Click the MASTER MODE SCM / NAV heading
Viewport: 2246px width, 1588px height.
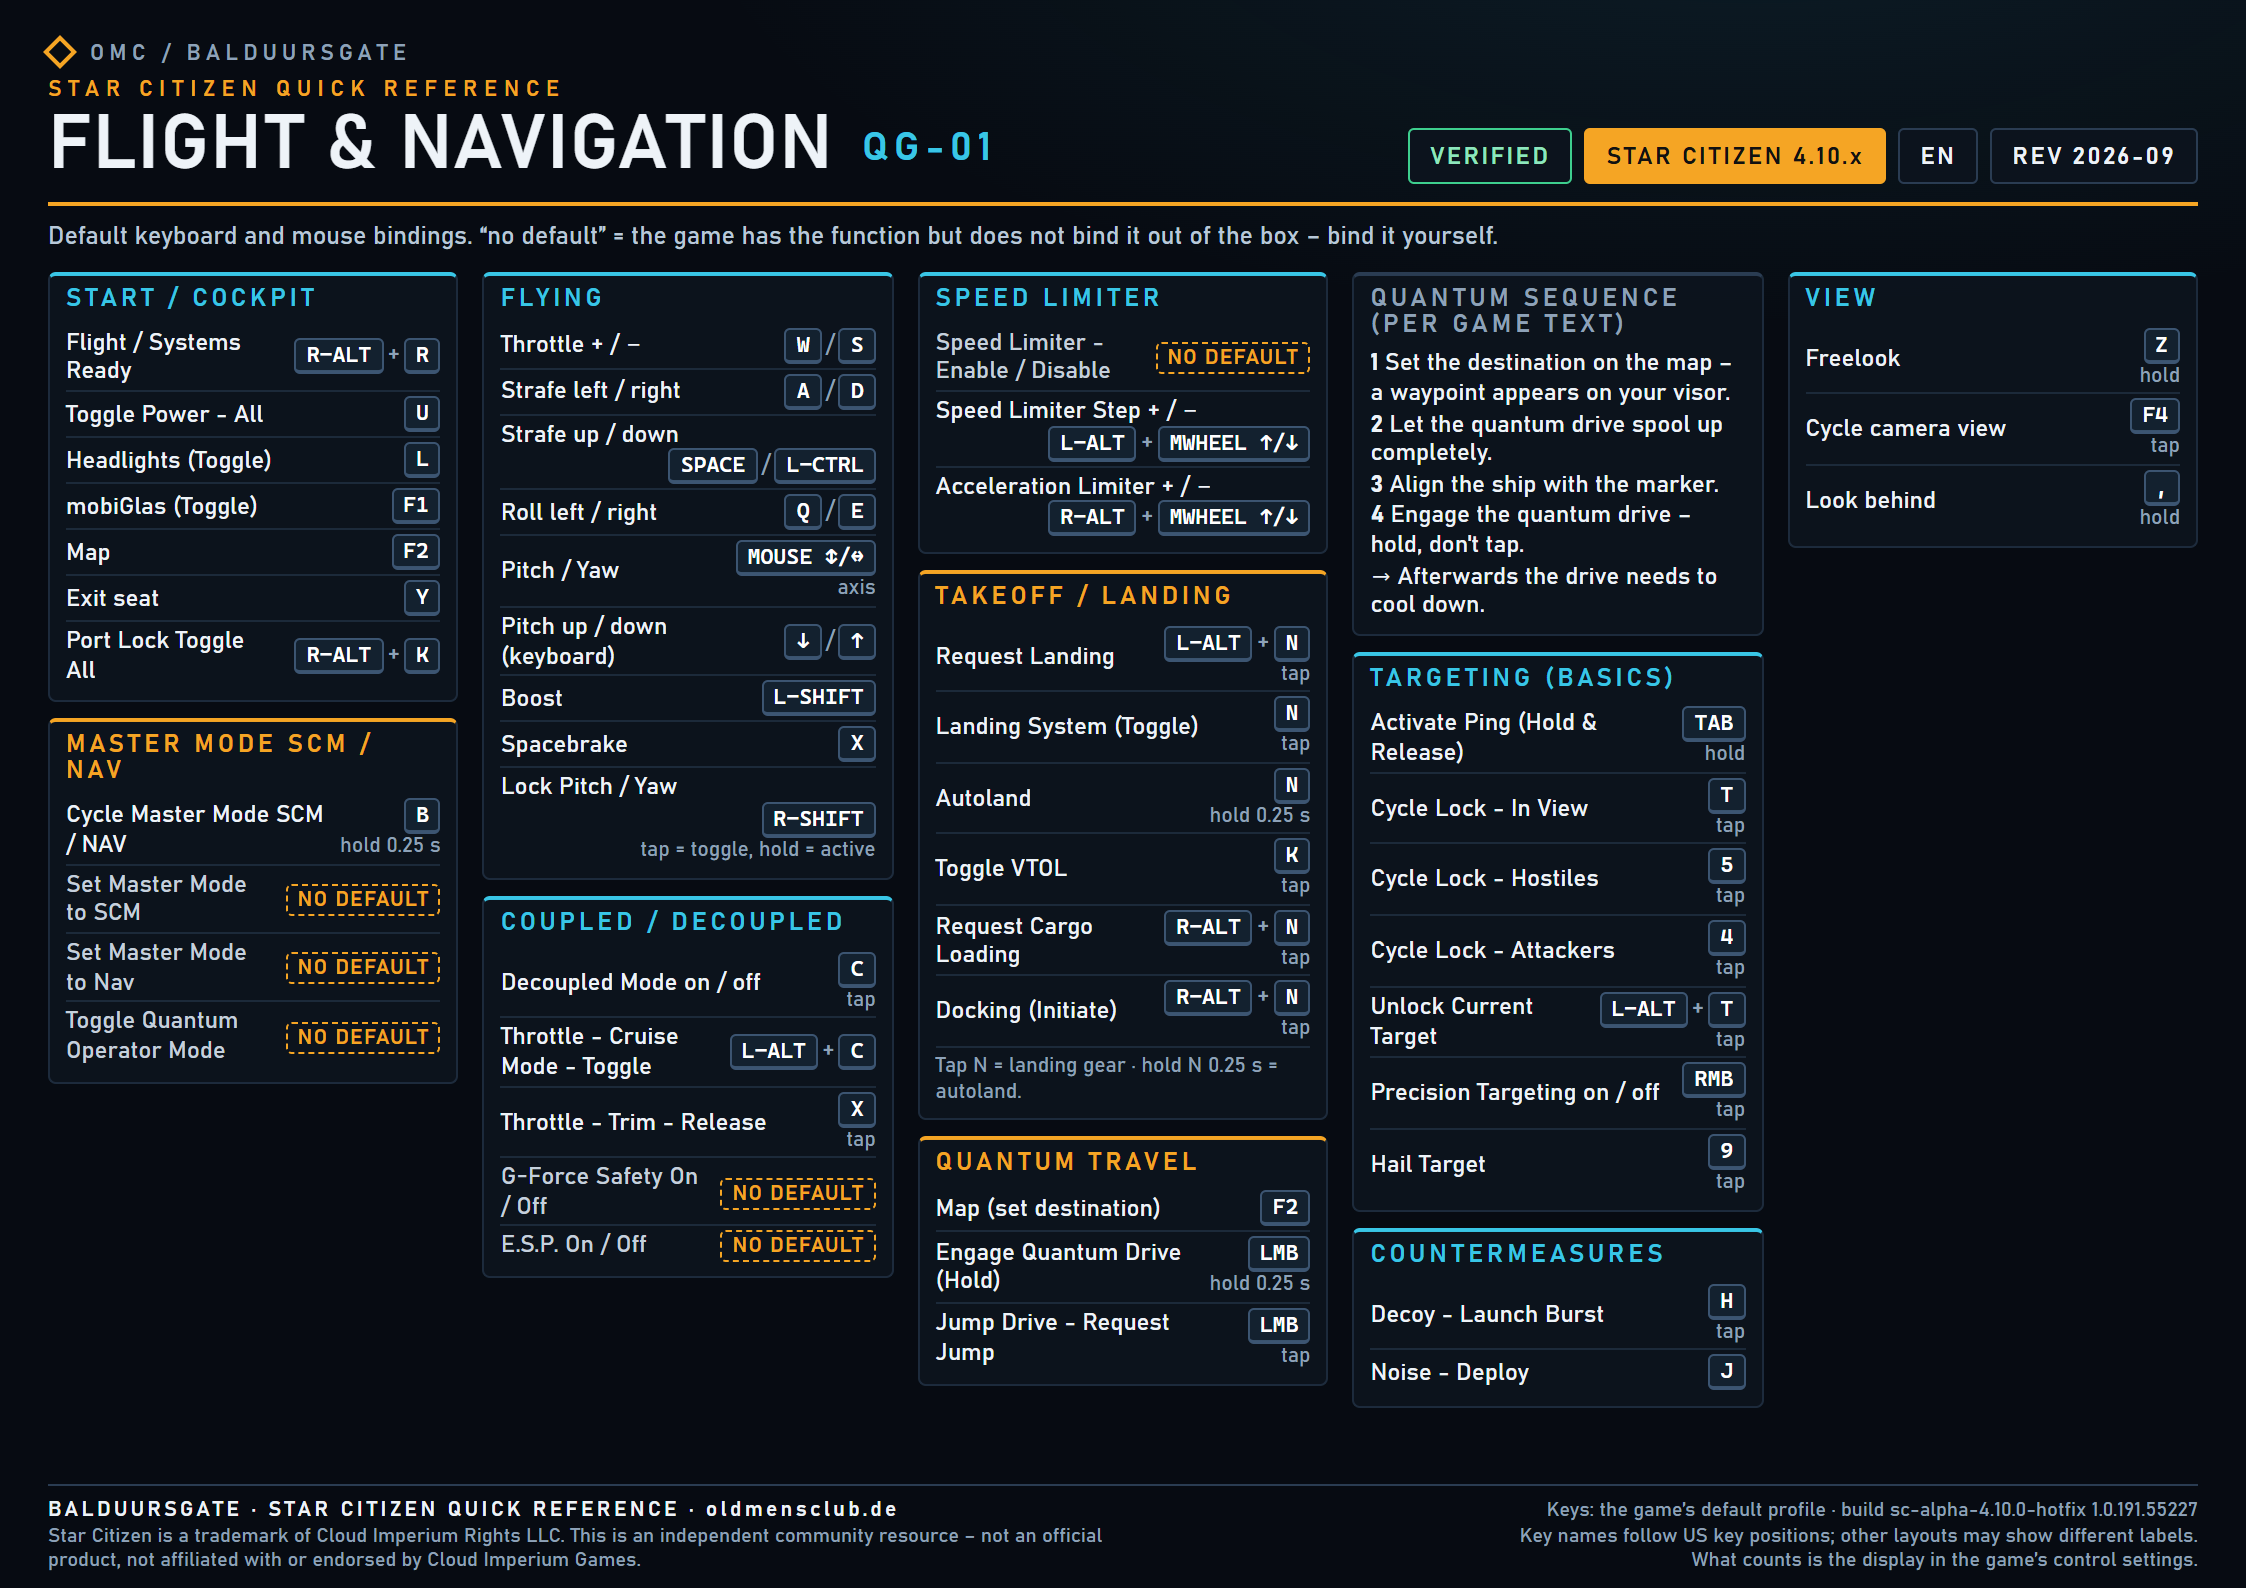click(x=219, y=757)
